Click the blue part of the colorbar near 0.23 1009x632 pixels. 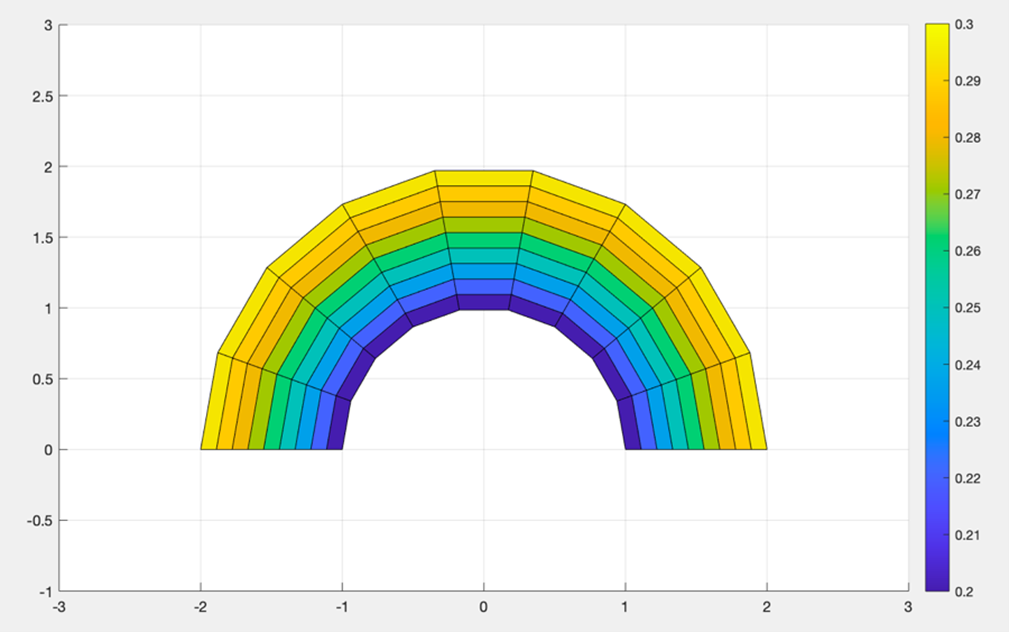pos(937,421)
